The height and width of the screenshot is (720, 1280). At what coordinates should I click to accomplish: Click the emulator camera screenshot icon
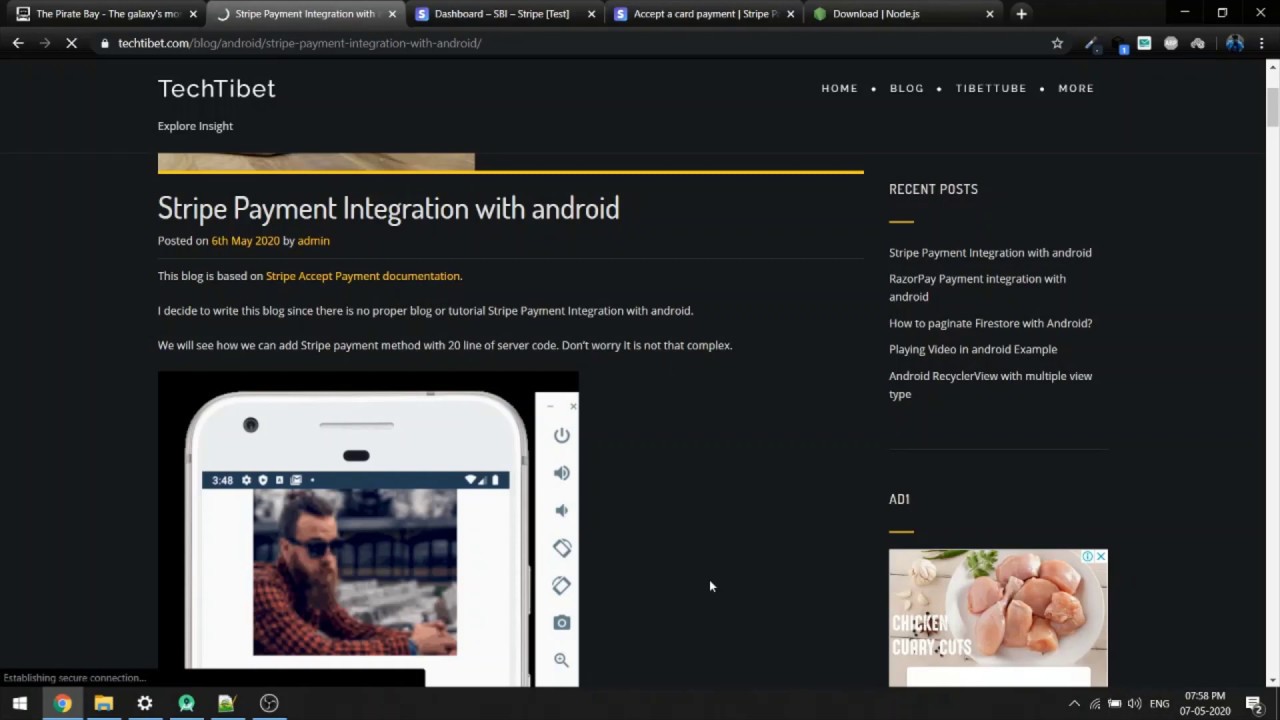(x=562, y=622)
